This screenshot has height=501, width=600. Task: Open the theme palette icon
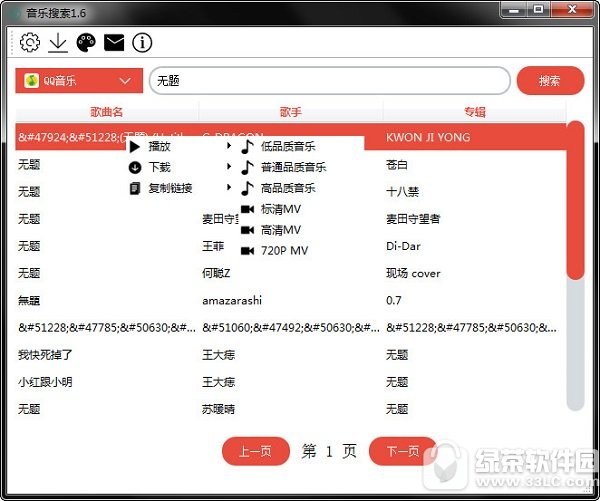86,42
